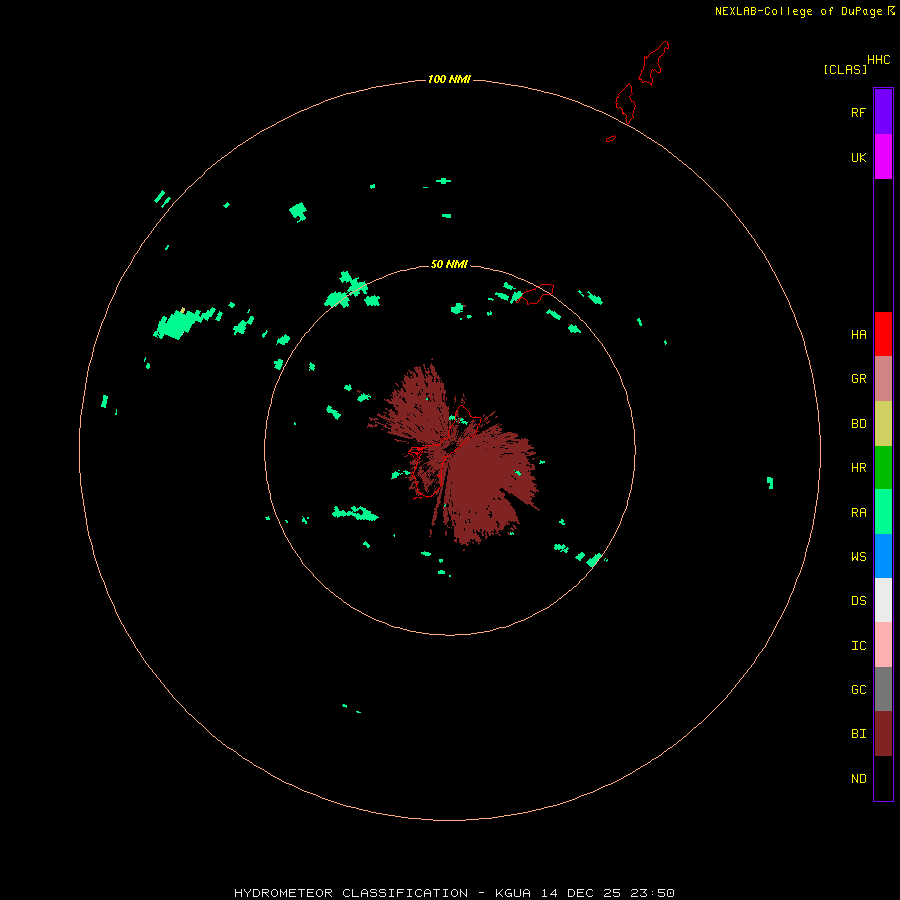Click the RA legend label
Viewport: 900px width, 900px height.
point(858,513)
